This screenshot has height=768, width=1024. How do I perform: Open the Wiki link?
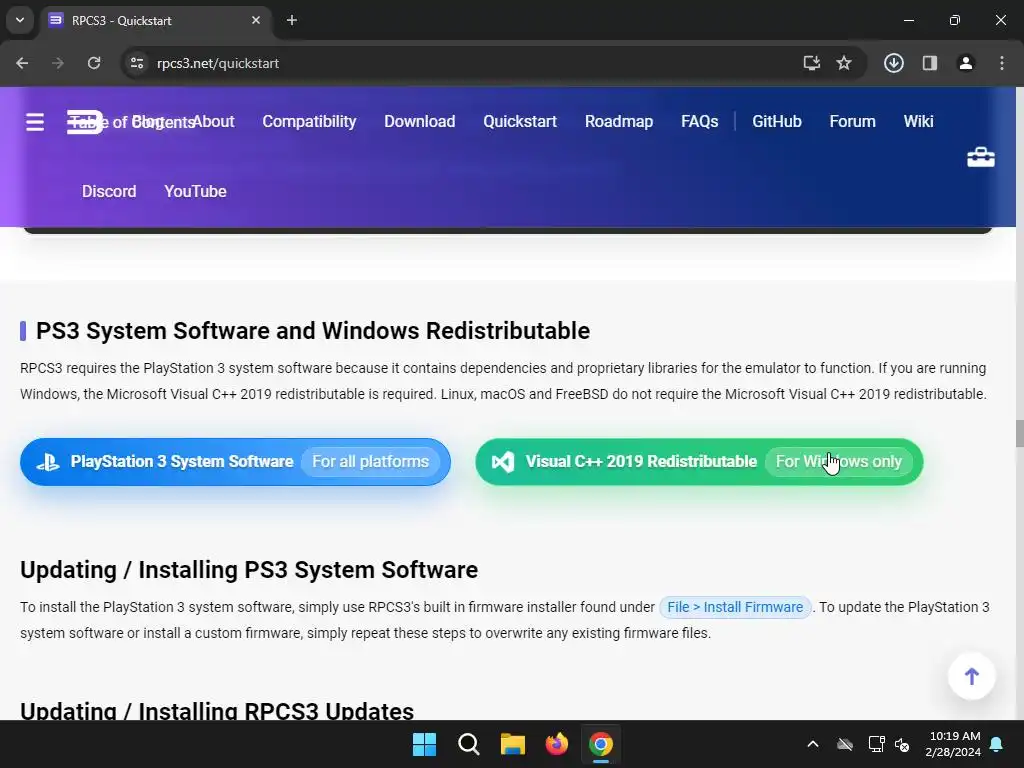[x=918, y=121]
